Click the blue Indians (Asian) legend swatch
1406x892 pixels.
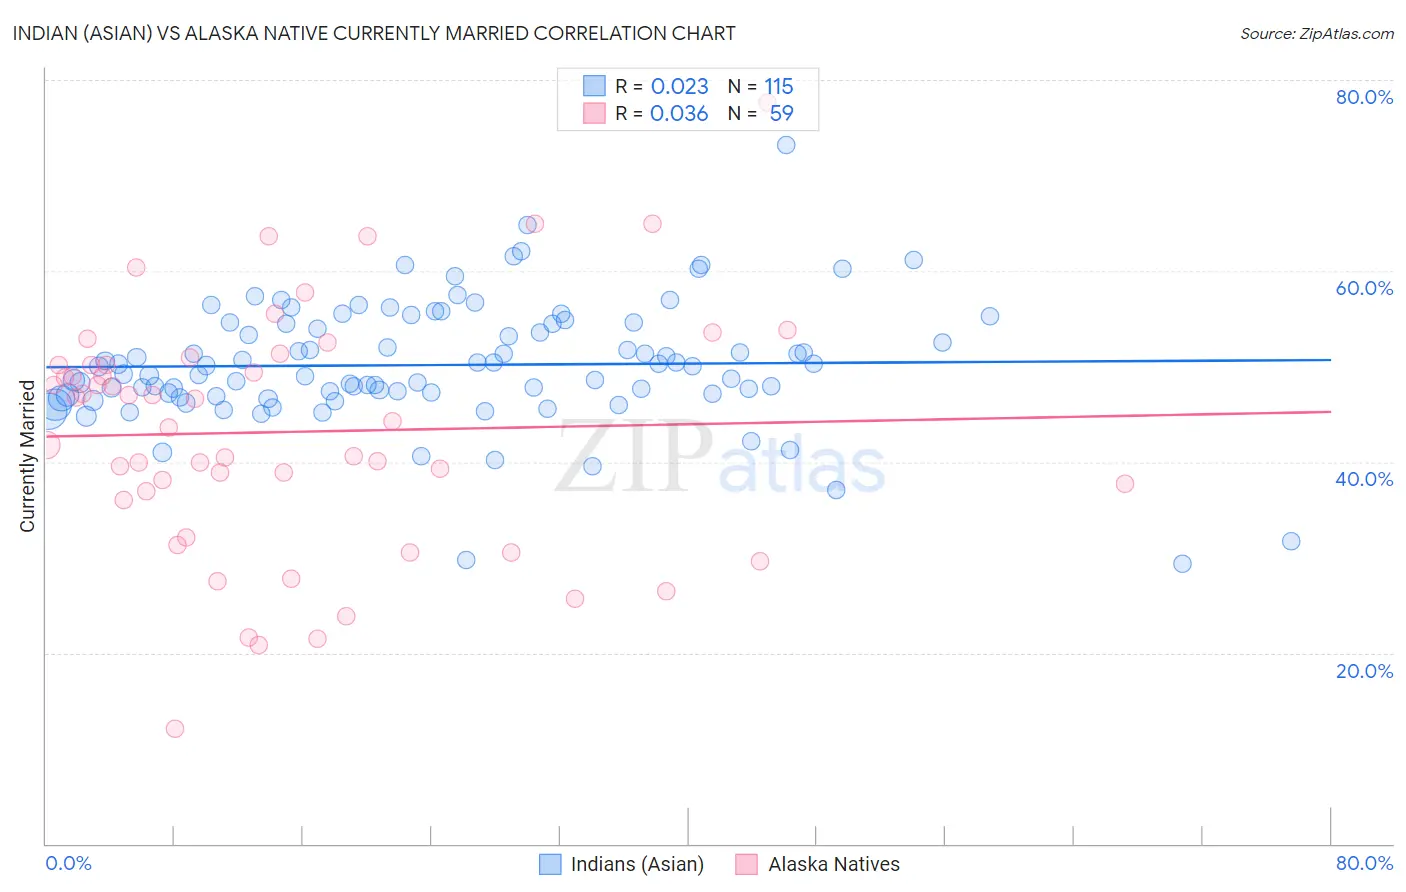point(549,864)
